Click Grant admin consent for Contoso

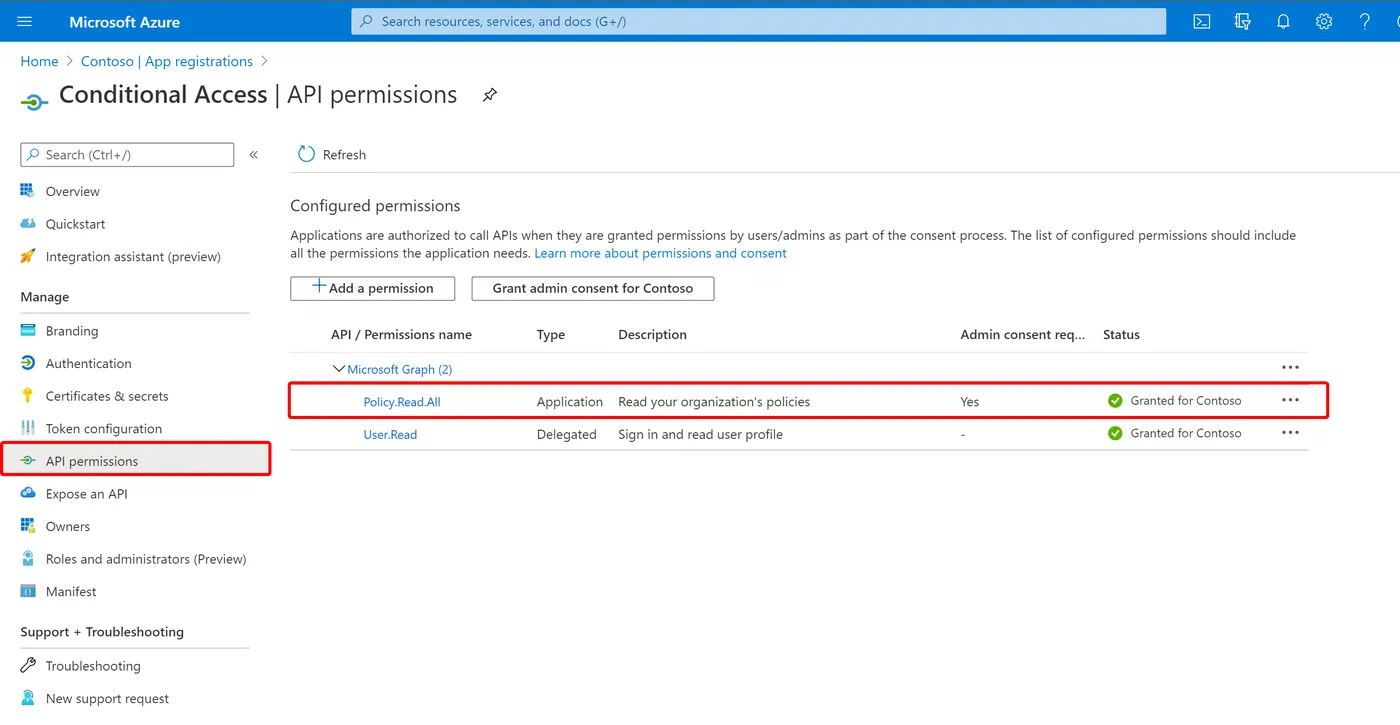[x=593, y=288]
